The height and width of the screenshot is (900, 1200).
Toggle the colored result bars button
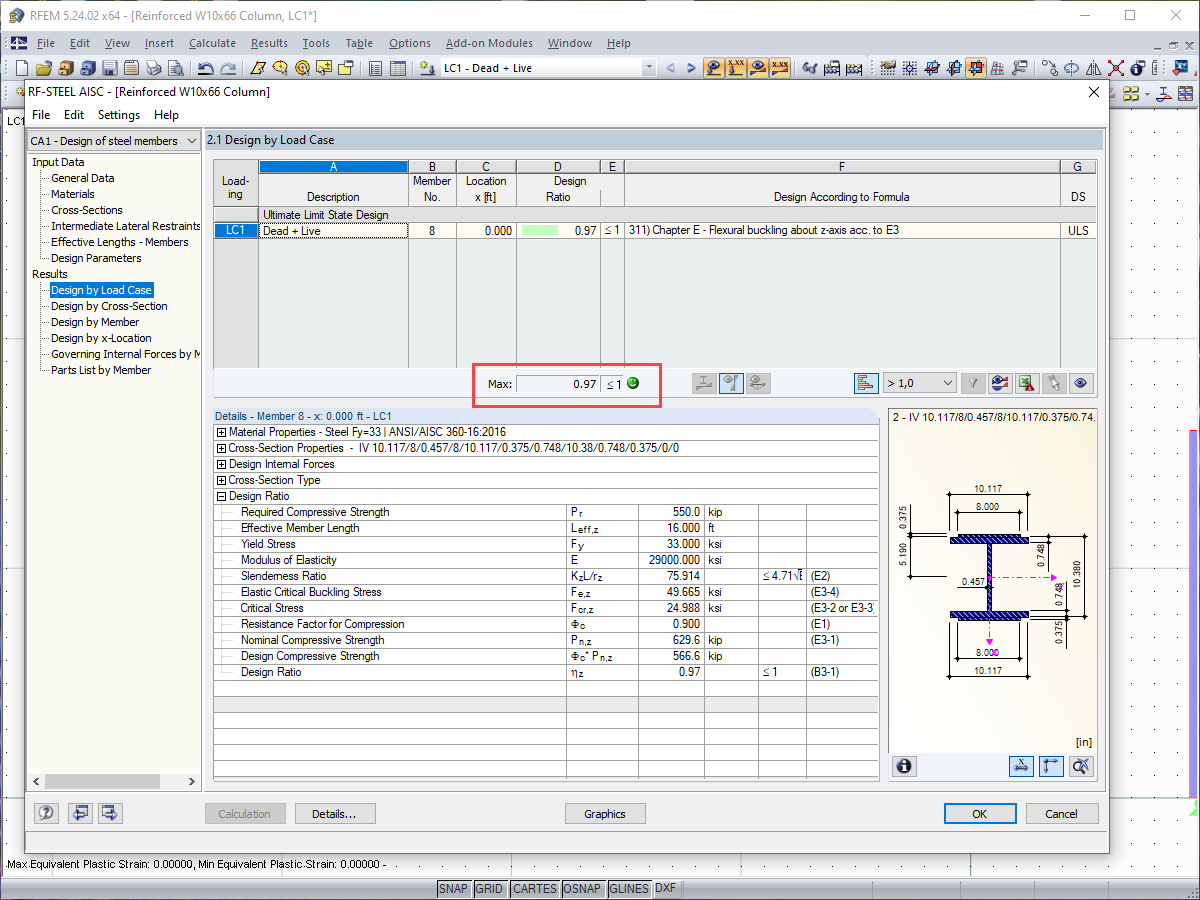click(866, 383)
